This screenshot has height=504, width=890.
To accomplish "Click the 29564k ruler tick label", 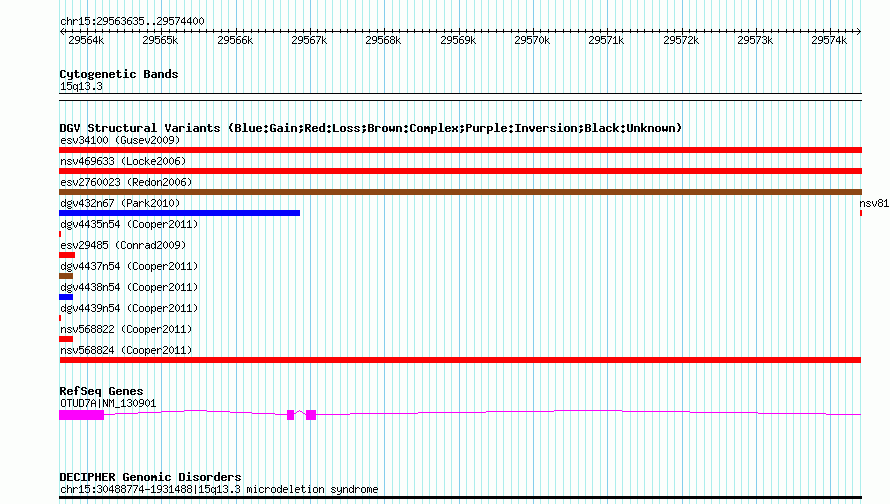I will [86, 40].
